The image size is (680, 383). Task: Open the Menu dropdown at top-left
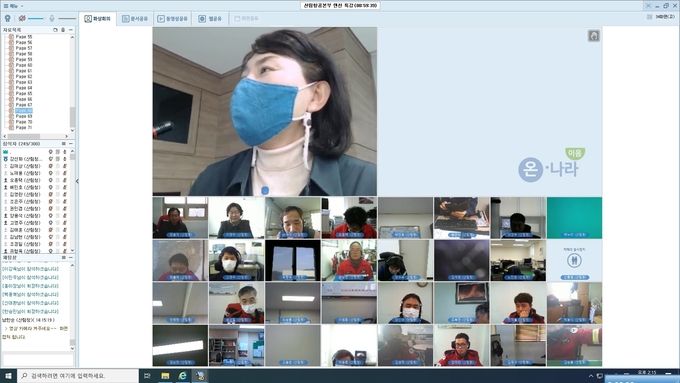pyautogui.click(x=13, y=6)
